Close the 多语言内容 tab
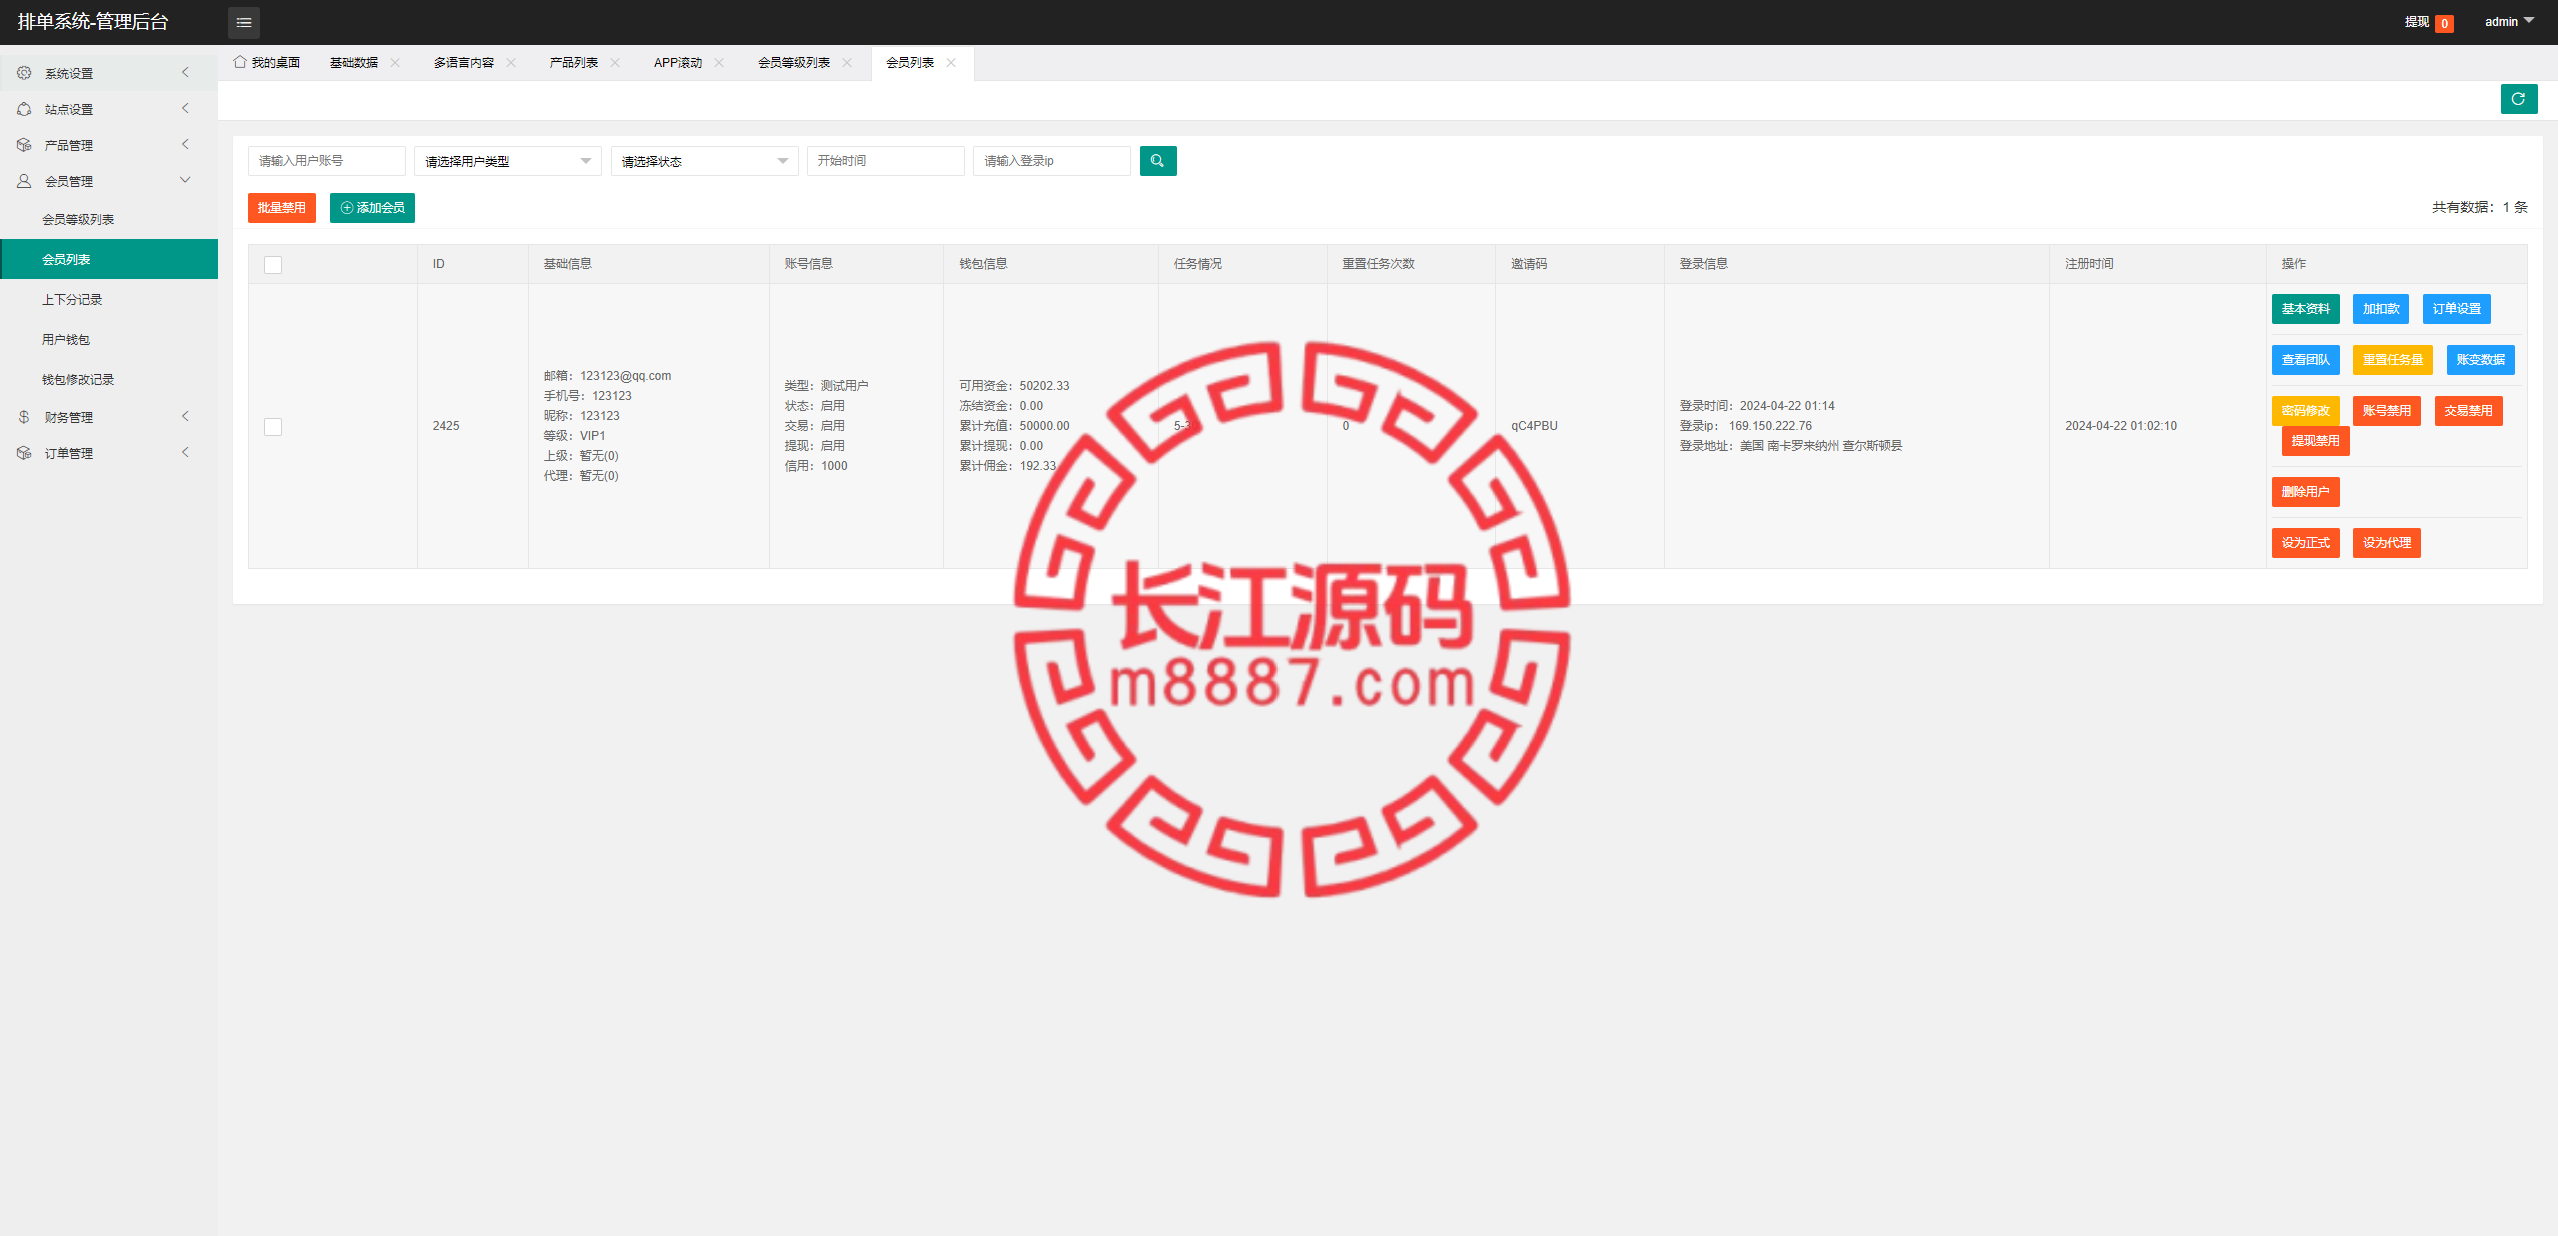2558x1236 pixels. [x=511, y=62]
